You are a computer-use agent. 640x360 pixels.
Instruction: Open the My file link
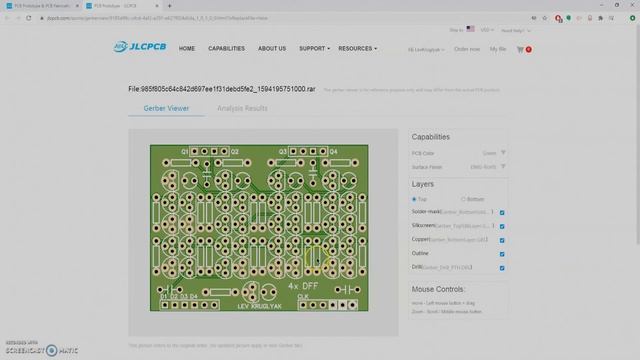point(498,49)
